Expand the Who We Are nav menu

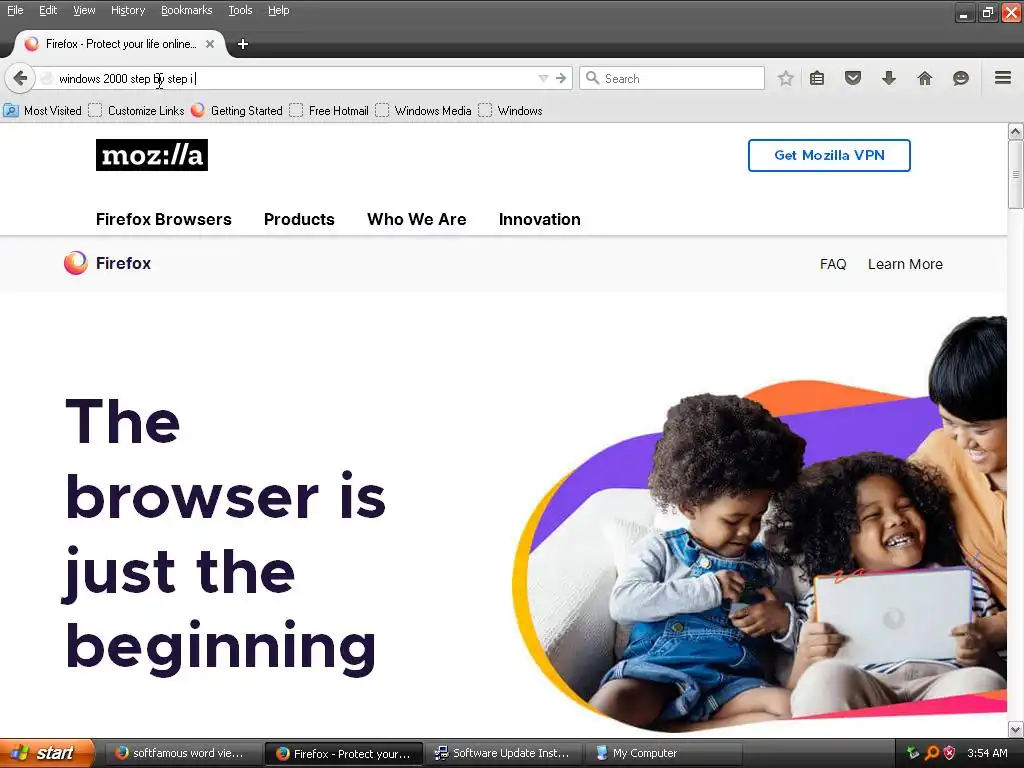[417, 219]
